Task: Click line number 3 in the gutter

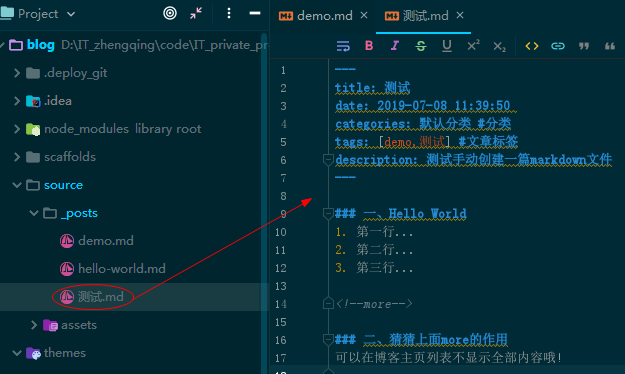Action: [x=283, y=106]
